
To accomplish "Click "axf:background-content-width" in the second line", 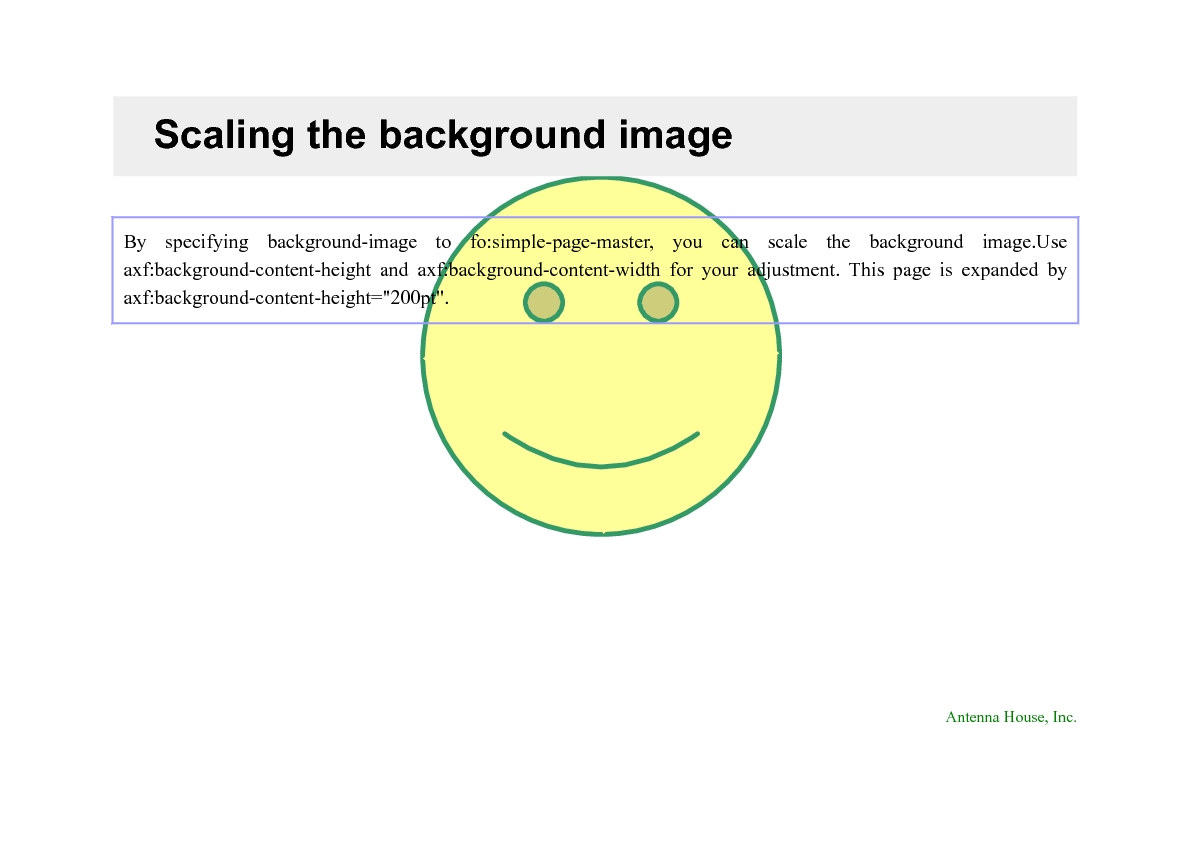I will (x=539, y=270).
